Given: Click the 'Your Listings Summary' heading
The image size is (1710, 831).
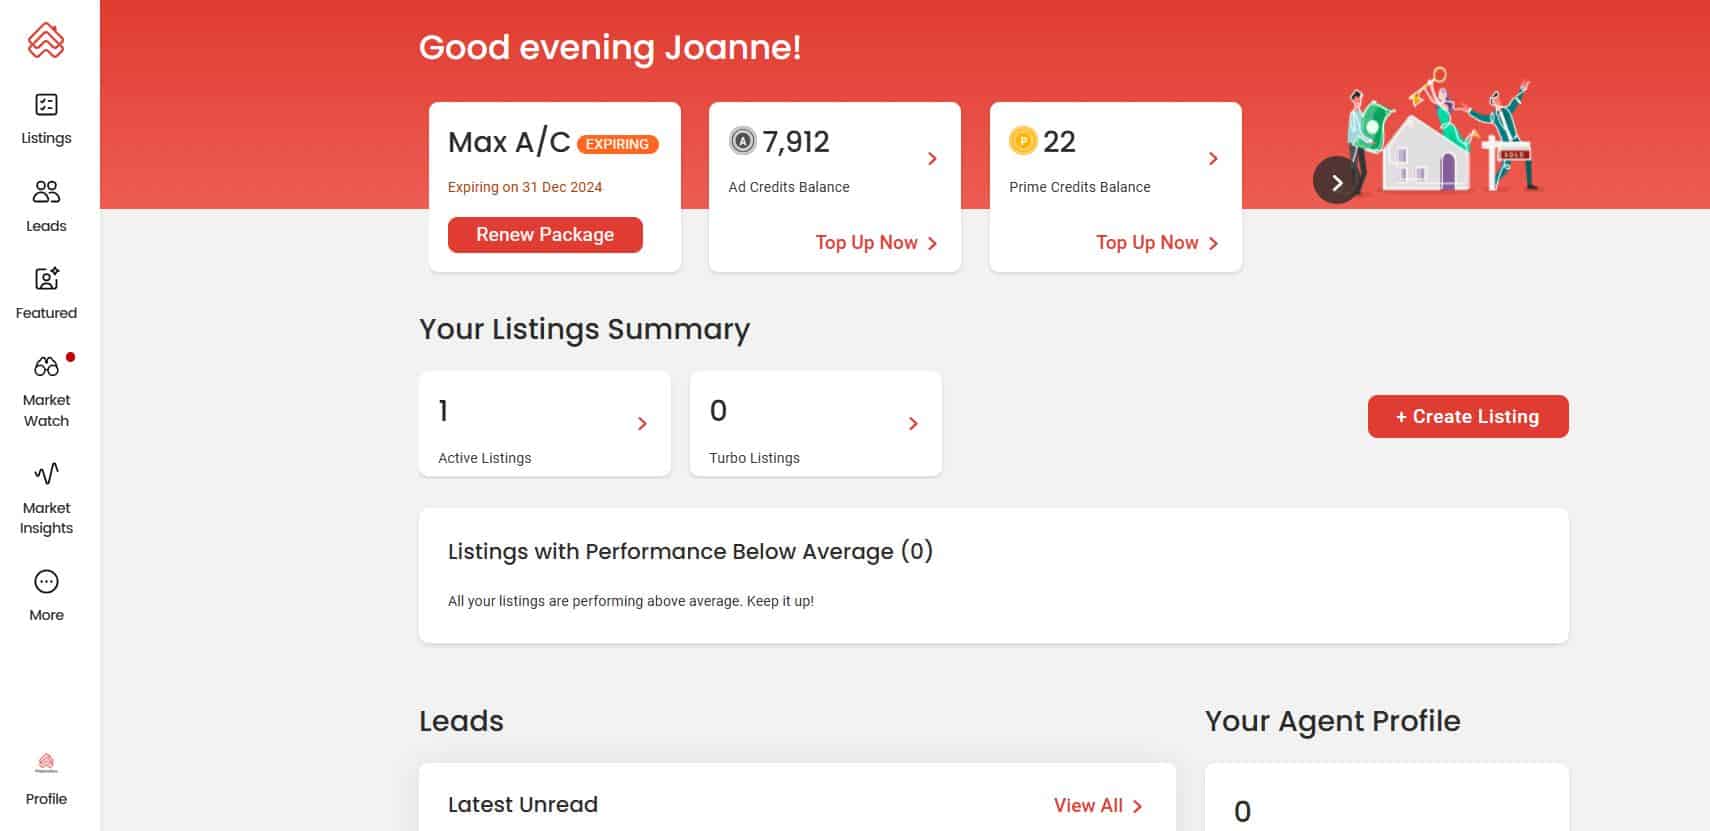Looking at the screenshot, I should point(584,329).
